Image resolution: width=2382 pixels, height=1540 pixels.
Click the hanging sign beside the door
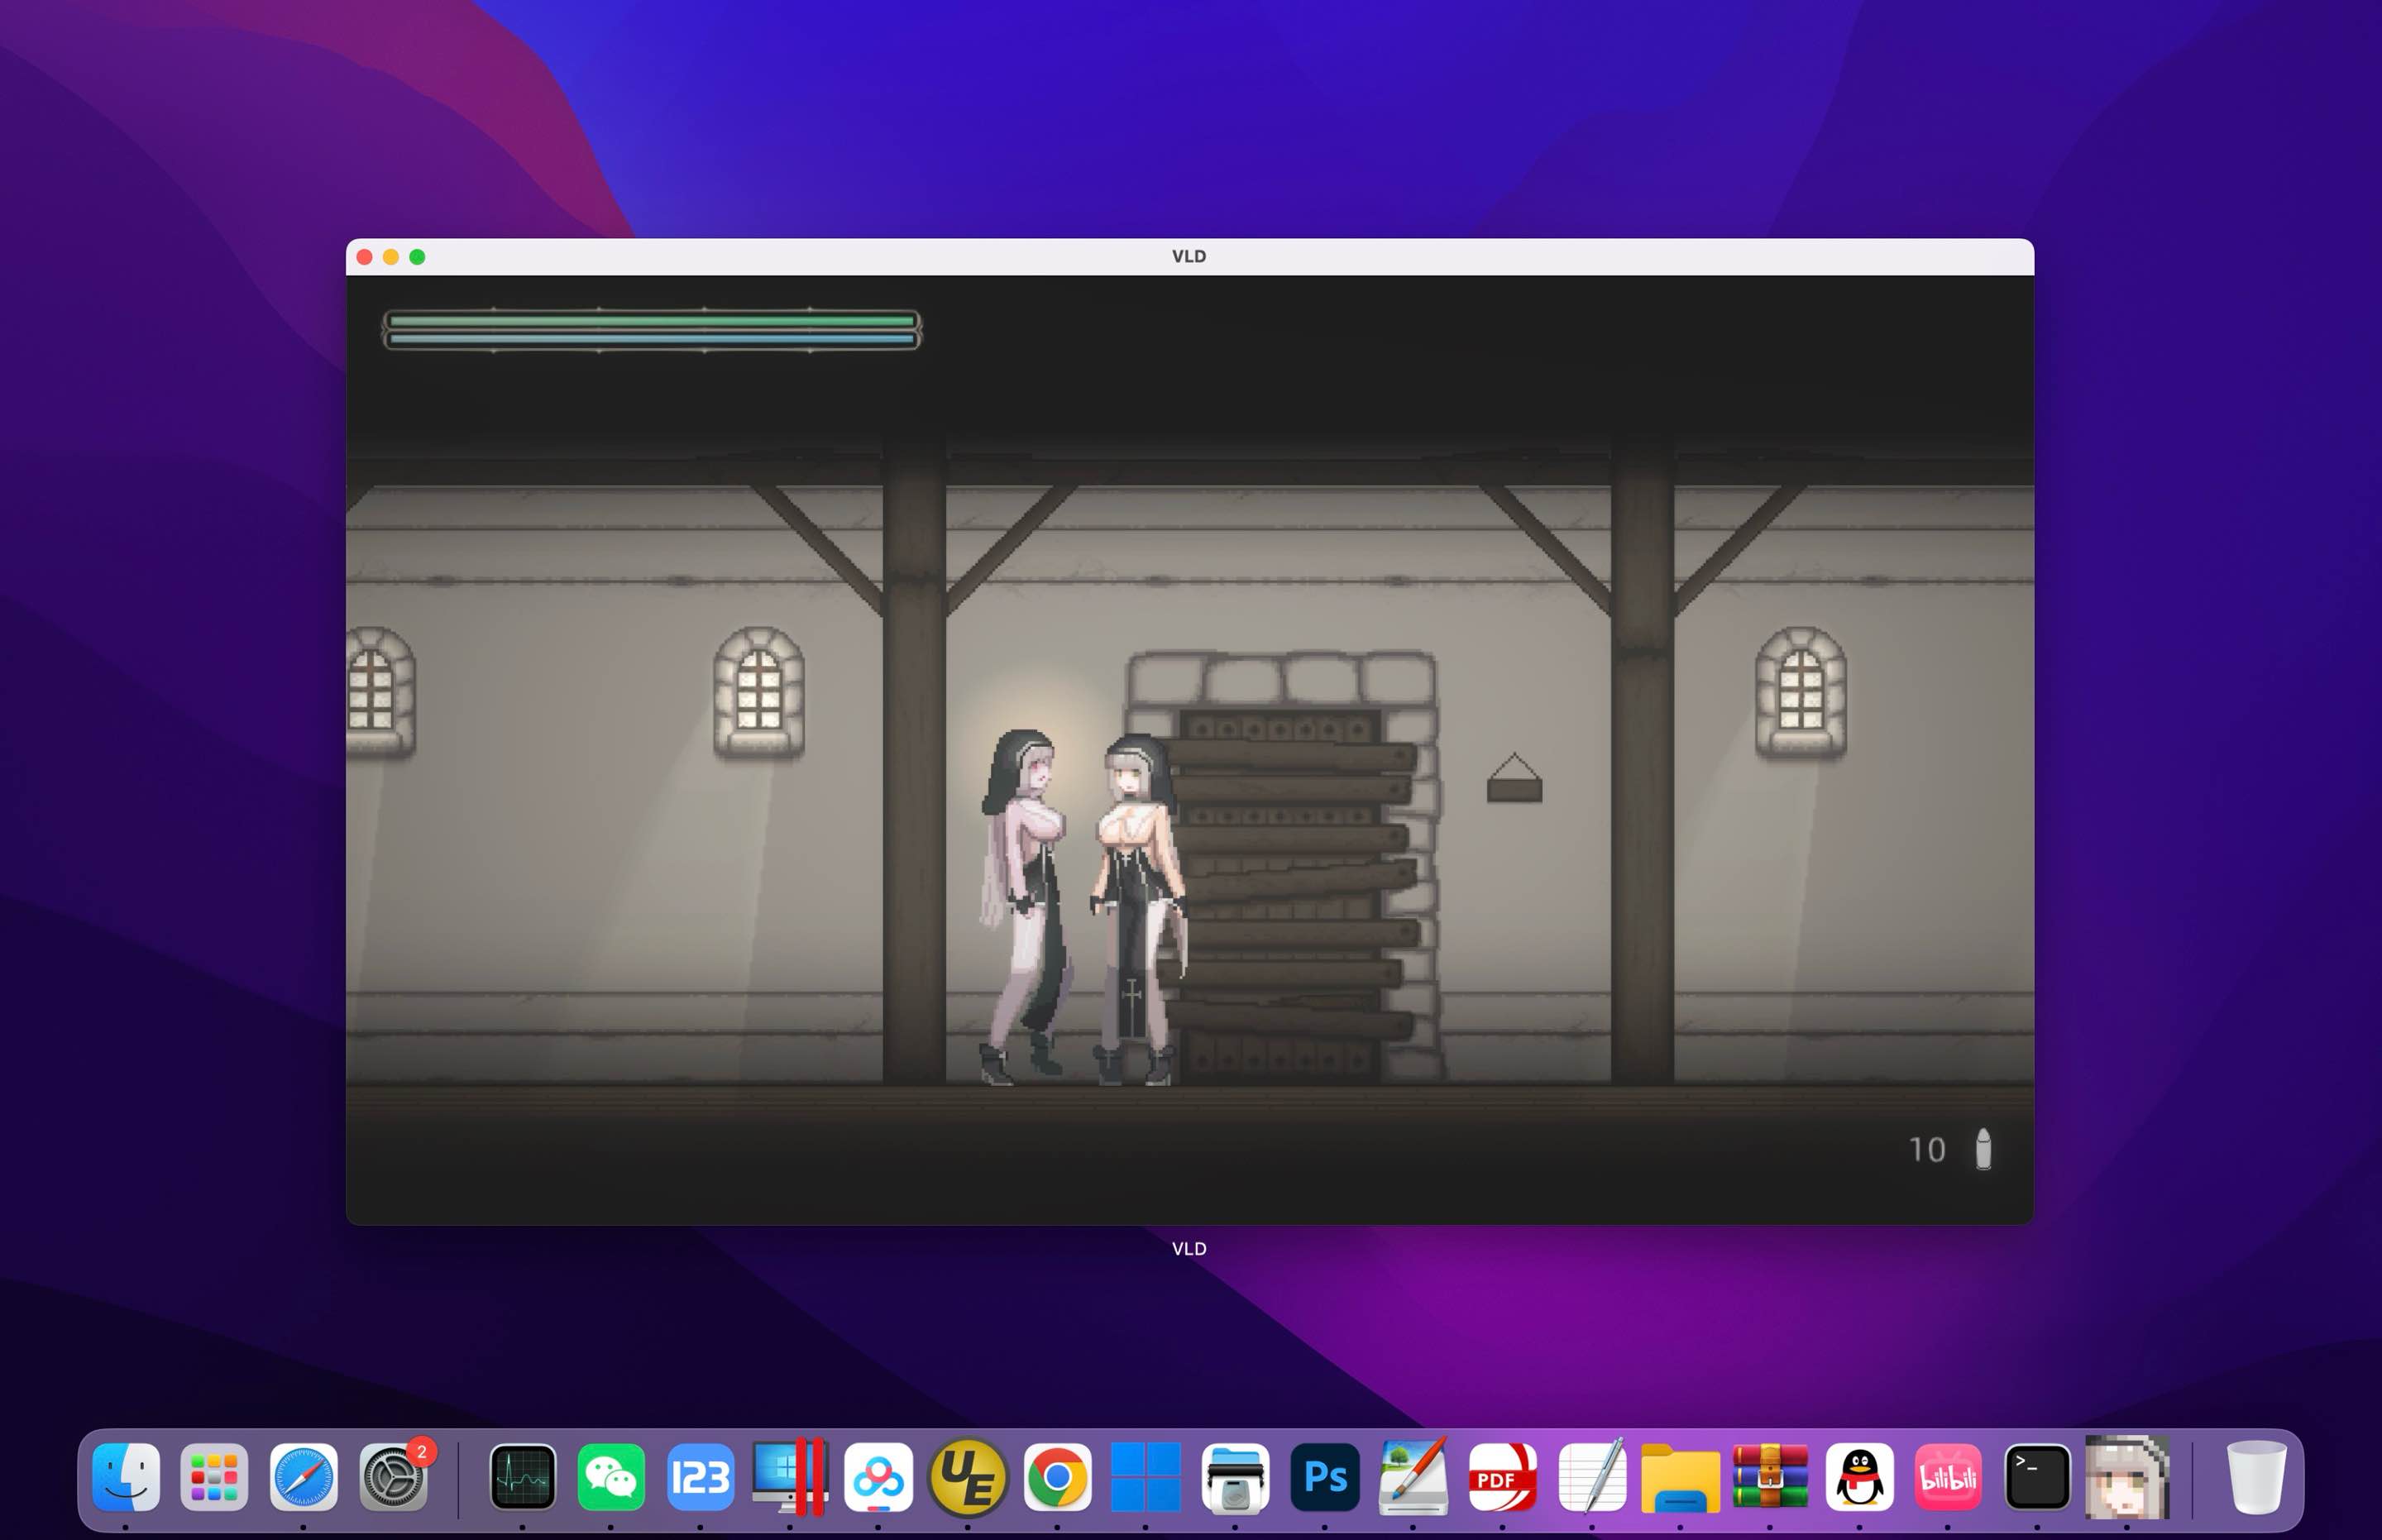tap(1514, 779)
